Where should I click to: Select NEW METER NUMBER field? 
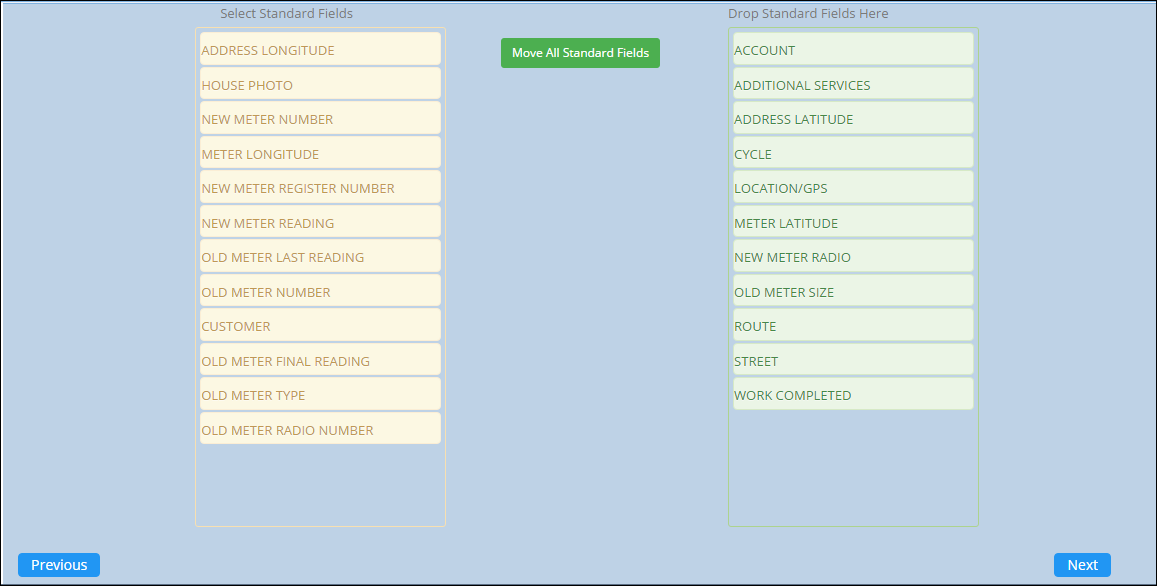(320, 119)
